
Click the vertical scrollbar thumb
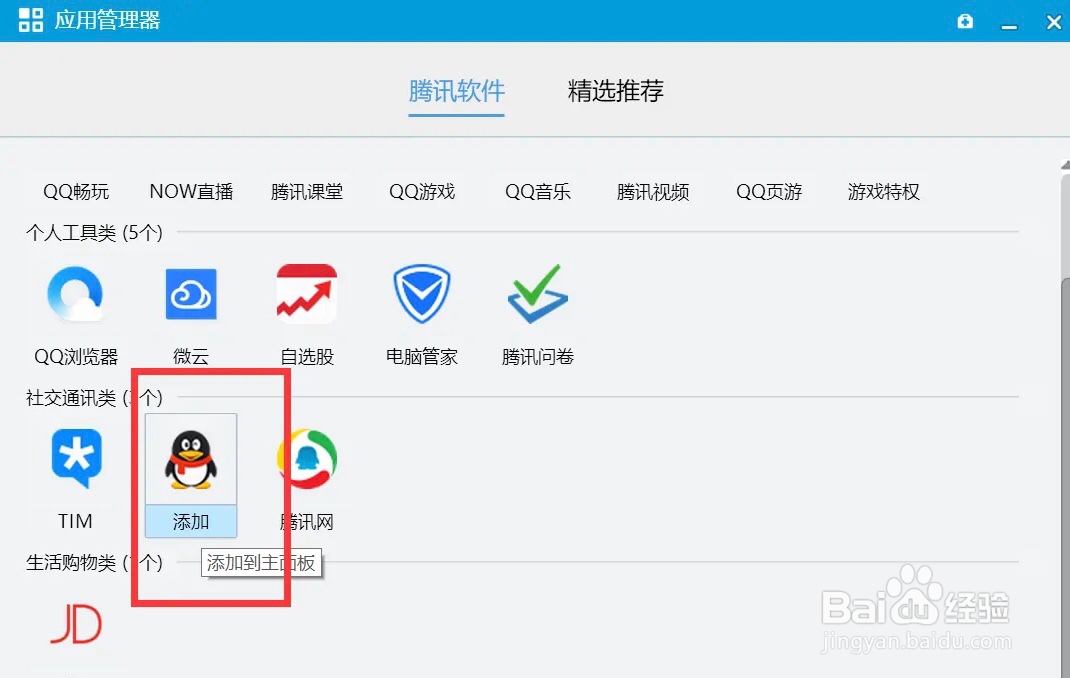coord(1065,477)
